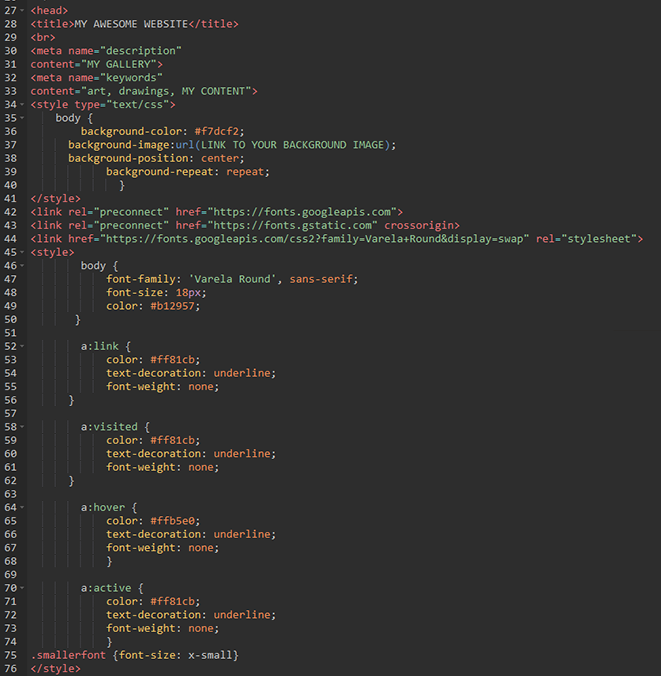This screenshot has width=661, height=676.
Task: Click LINK TO YOUR BACKGROUND IMAGE placeholder
Action: 292,145
